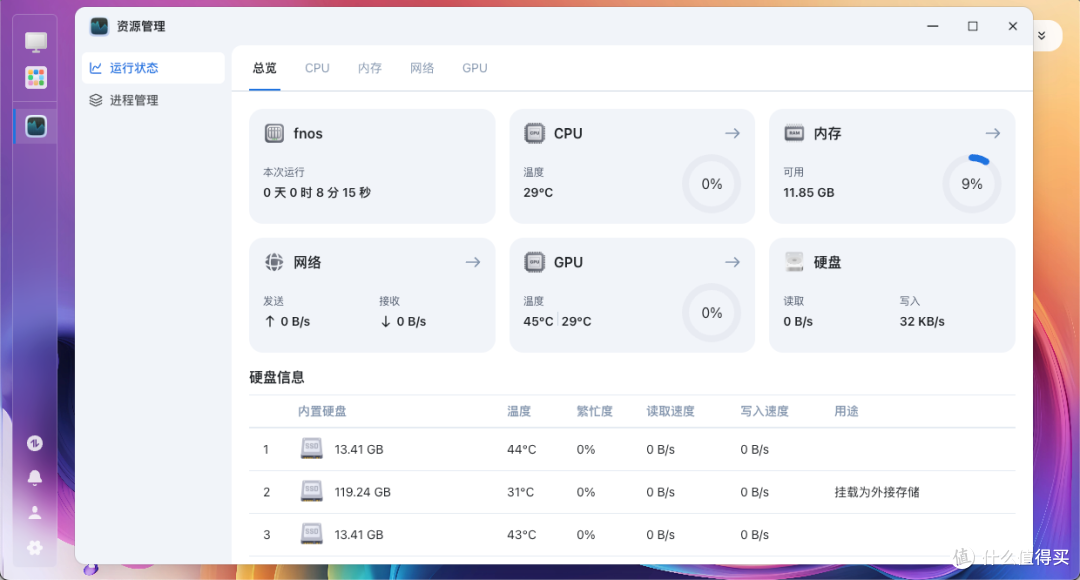Image resolution: width=1080 pixels, height=580 pixels.
Task: Click the fnos system chip icon
Action: (x=274, y=133)
